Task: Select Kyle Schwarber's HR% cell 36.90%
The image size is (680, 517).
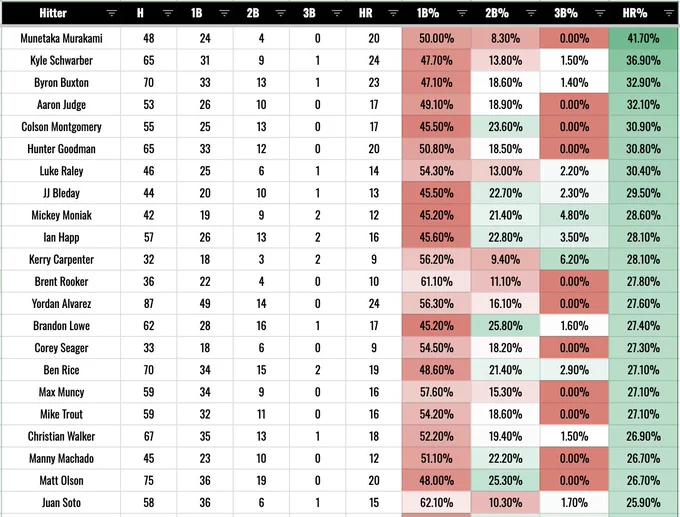Action: (643, 60)
